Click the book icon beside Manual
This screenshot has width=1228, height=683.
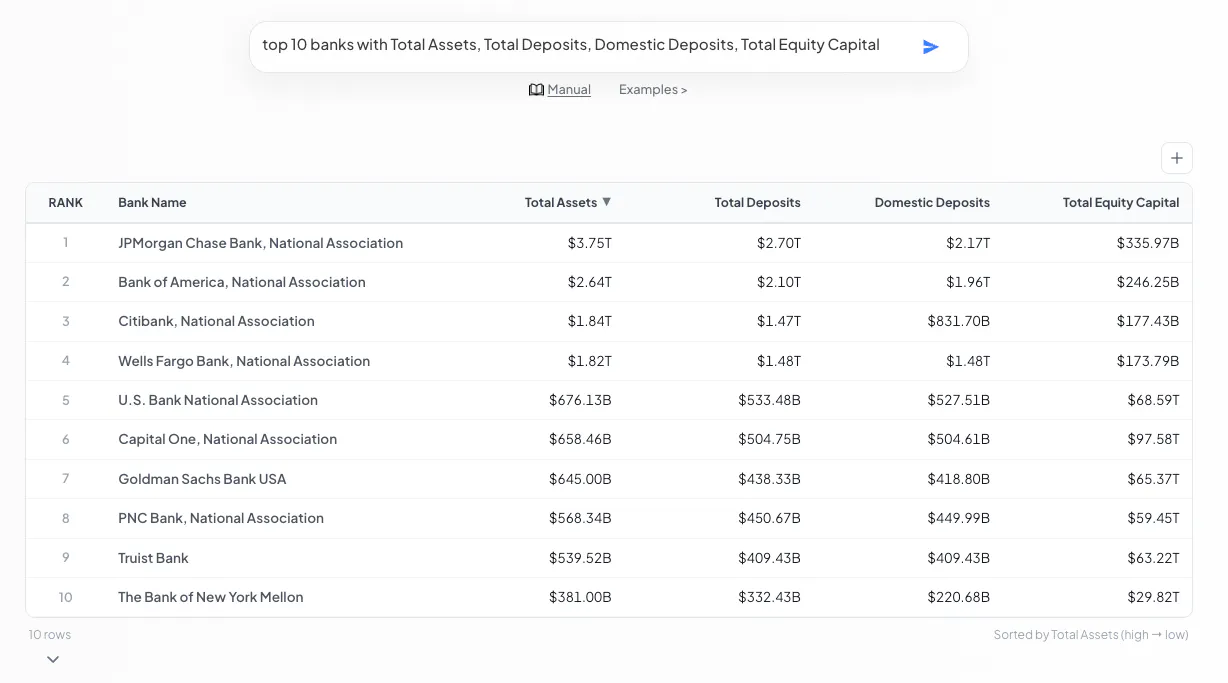point(536,90)
